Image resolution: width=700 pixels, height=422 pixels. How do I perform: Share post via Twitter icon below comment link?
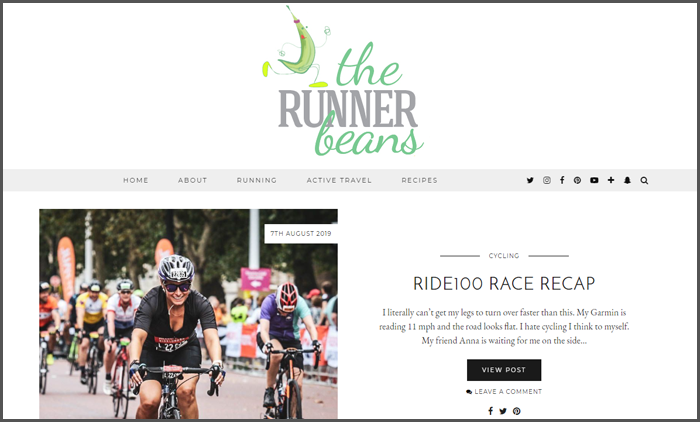pyautogui.click(x=503, y=411)
